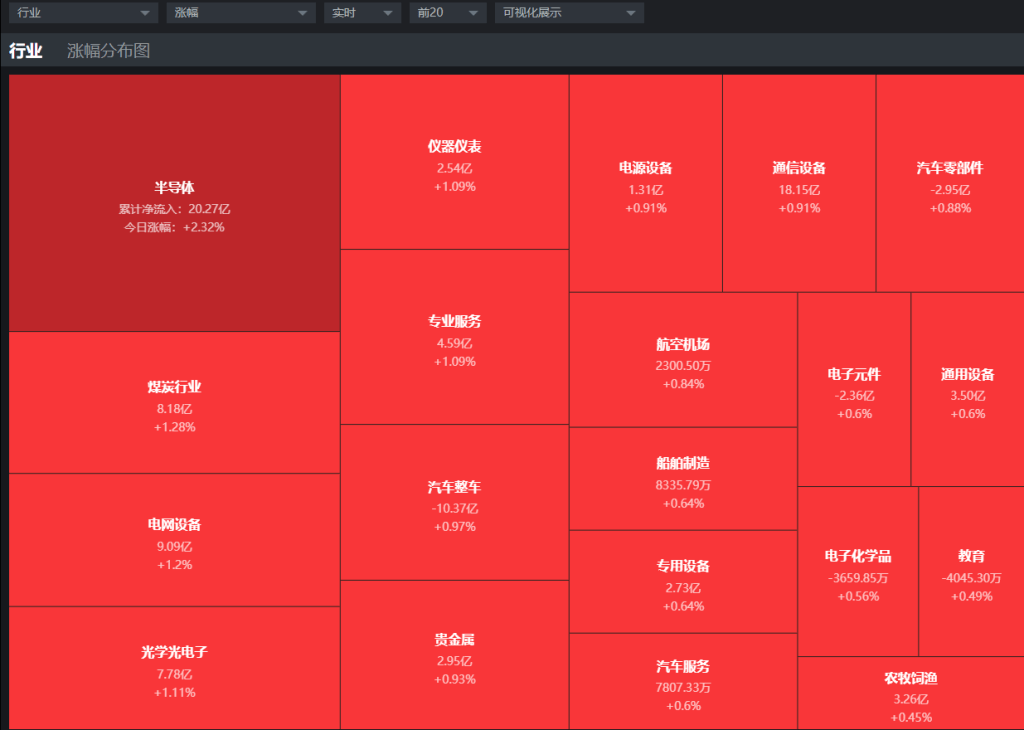The width and height of the screenshot is (1024, 730).
Task: Select the 仪器仪表 treemap tile
Action: coord(454,163)
